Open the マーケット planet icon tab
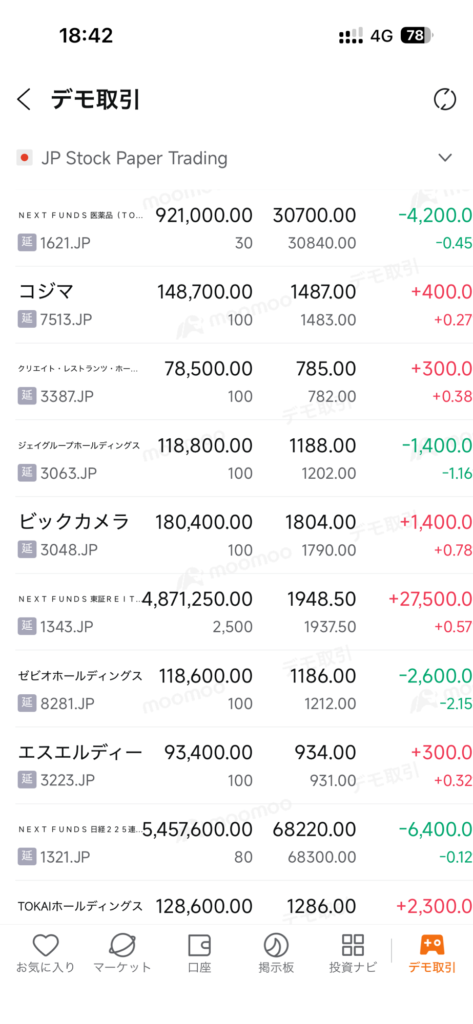 point(122,954)
